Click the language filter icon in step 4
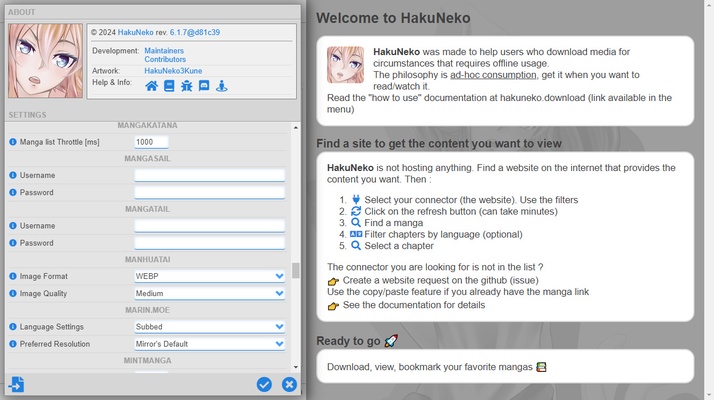This screenshot has width=714, height=400. point(356,234)
